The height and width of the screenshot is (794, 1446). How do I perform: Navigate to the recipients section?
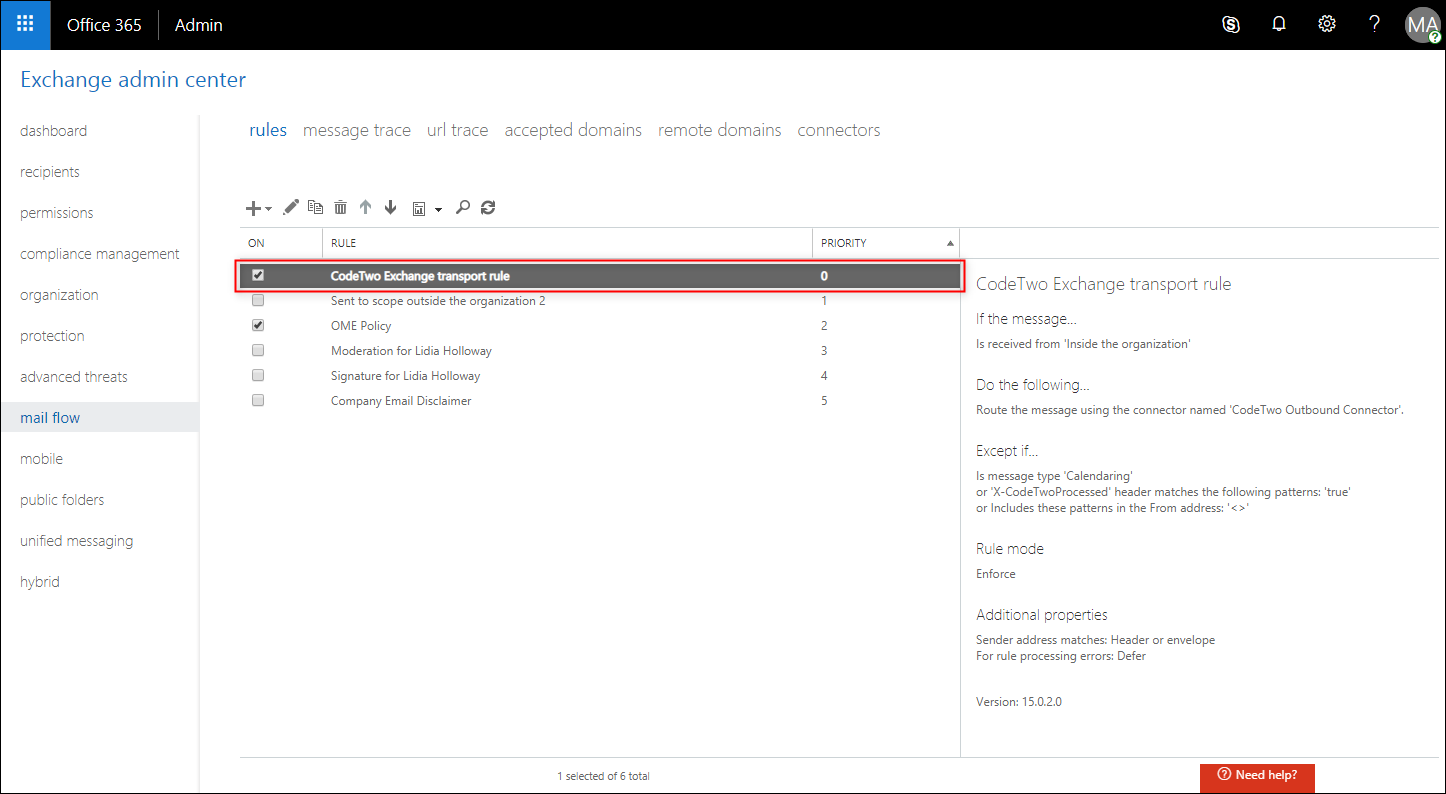pos(49,171)
